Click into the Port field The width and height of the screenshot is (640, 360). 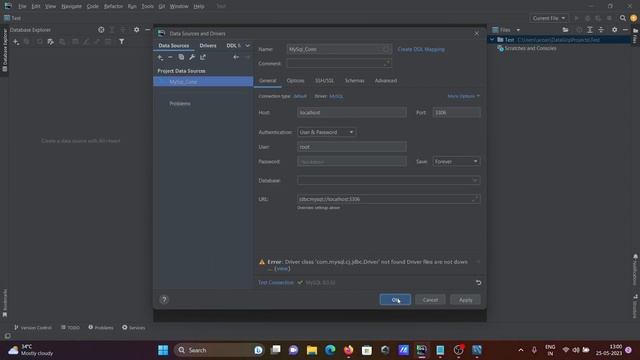[456, 113]
